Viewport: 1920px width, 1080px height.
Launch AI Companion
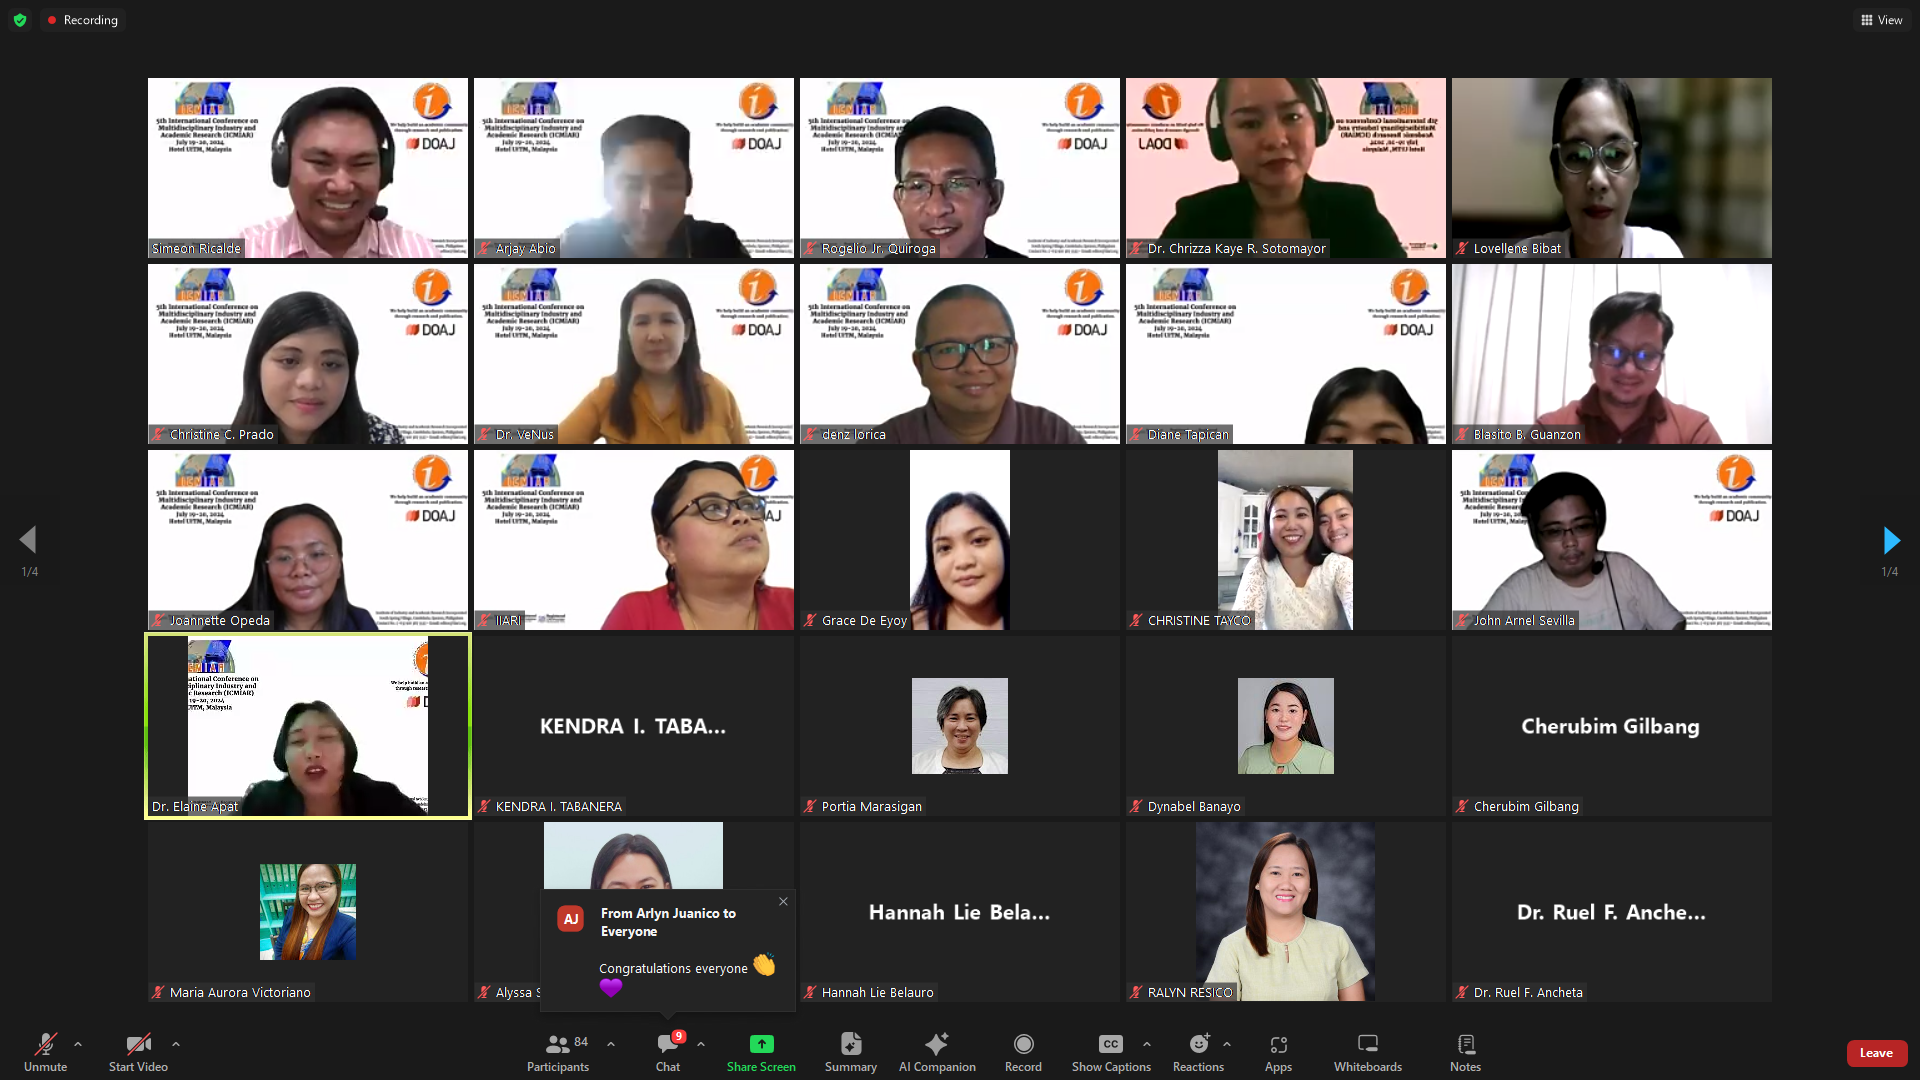(x=936, y=1052)
